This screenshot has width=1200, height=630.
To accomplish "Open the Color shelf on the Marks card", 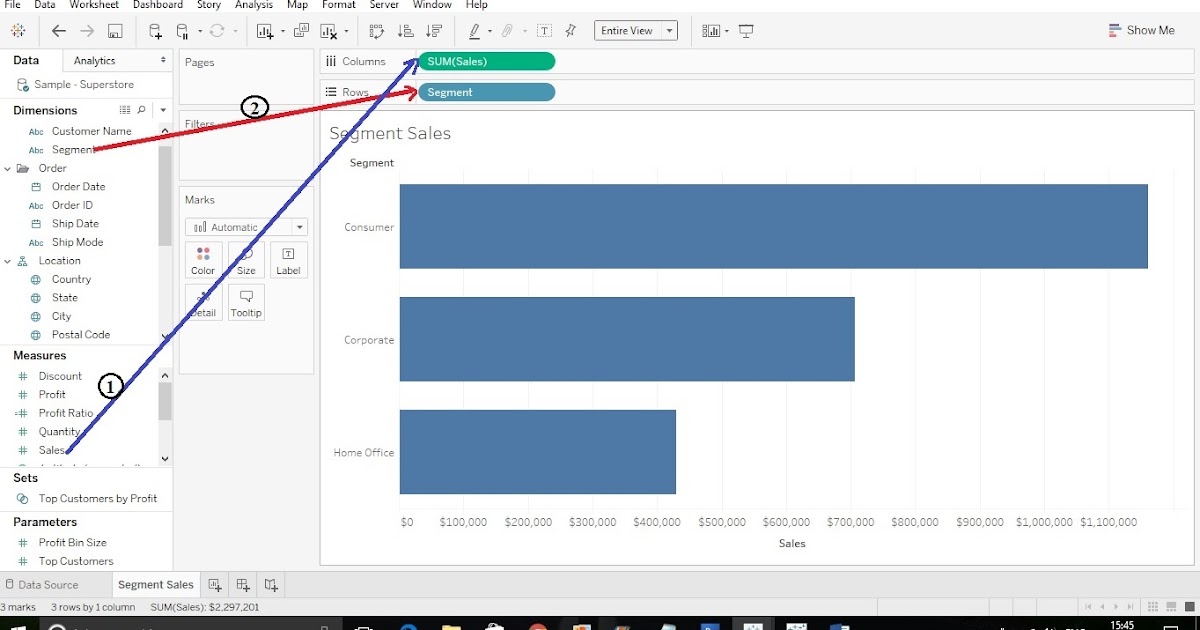I will pyautogui.click(x=203, y=260).
